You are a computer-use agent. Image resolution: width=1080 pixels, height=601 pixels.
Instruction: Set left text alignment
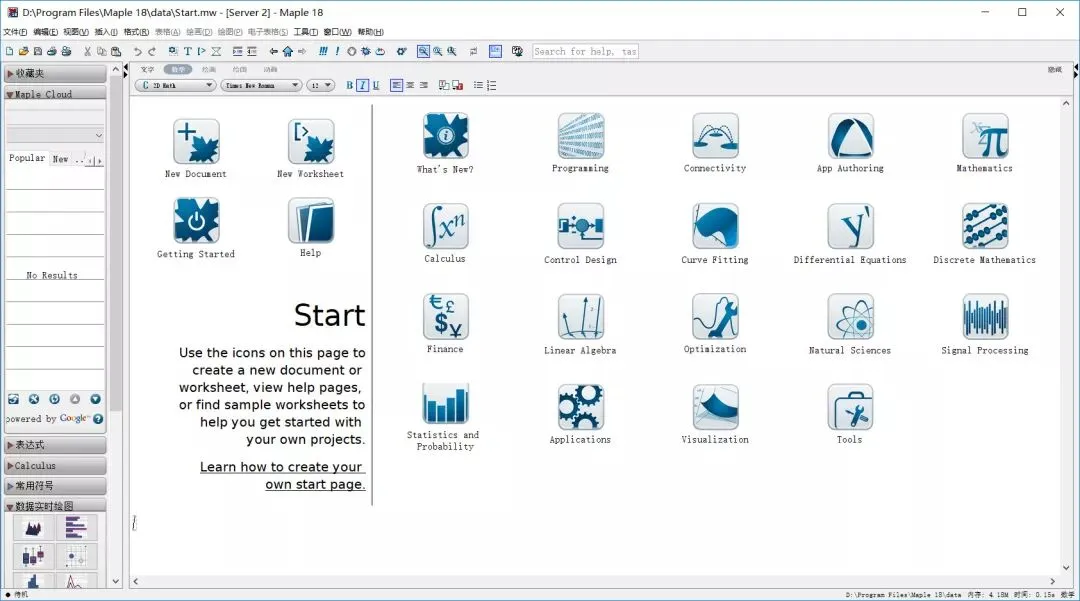[396, 85]
